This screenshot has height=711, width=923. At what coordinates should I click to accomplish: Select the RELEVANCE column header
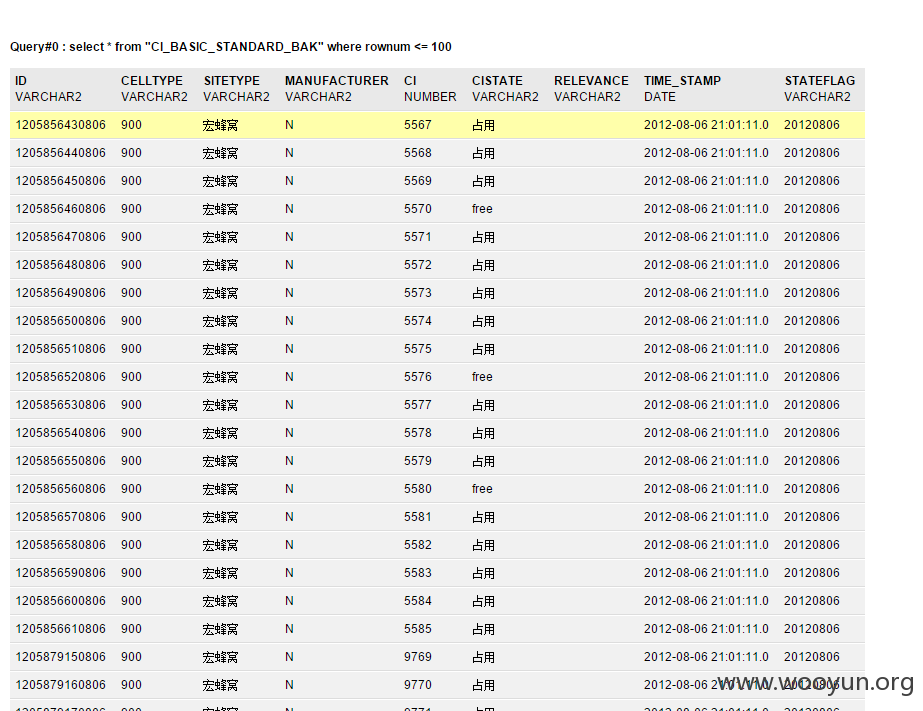(591, 81)
